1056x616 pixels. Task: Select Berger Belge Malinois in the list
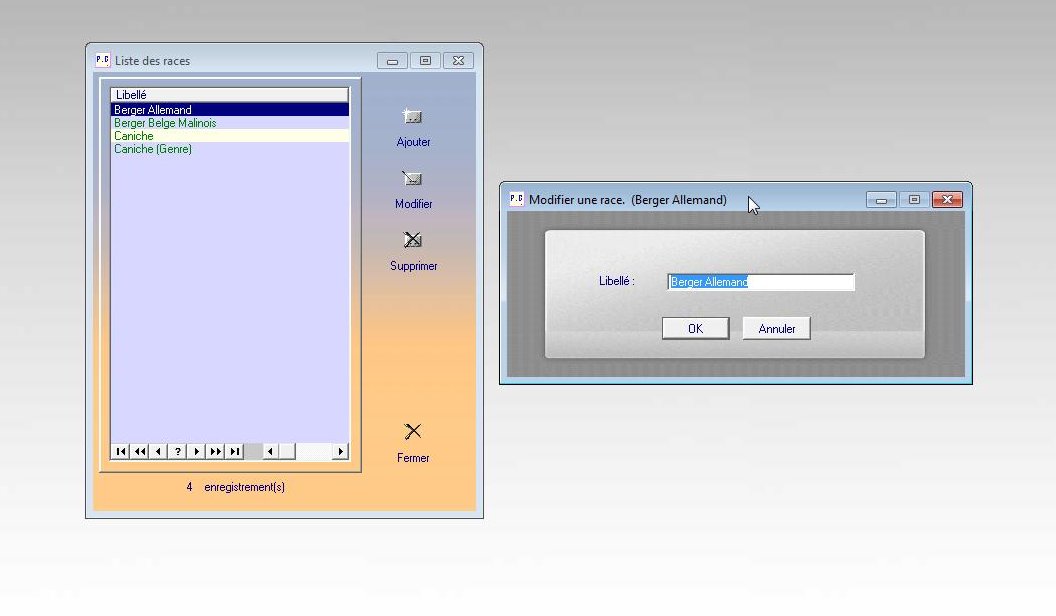click(165, 123)
